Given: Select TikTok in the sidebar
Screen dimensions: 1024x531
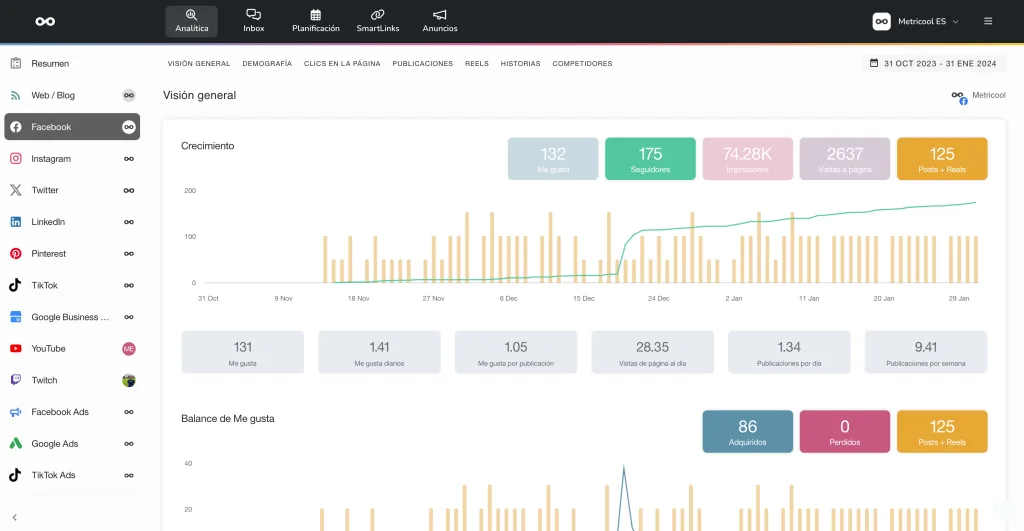Looking at the screenshot, I should click(x=45, y=285).
